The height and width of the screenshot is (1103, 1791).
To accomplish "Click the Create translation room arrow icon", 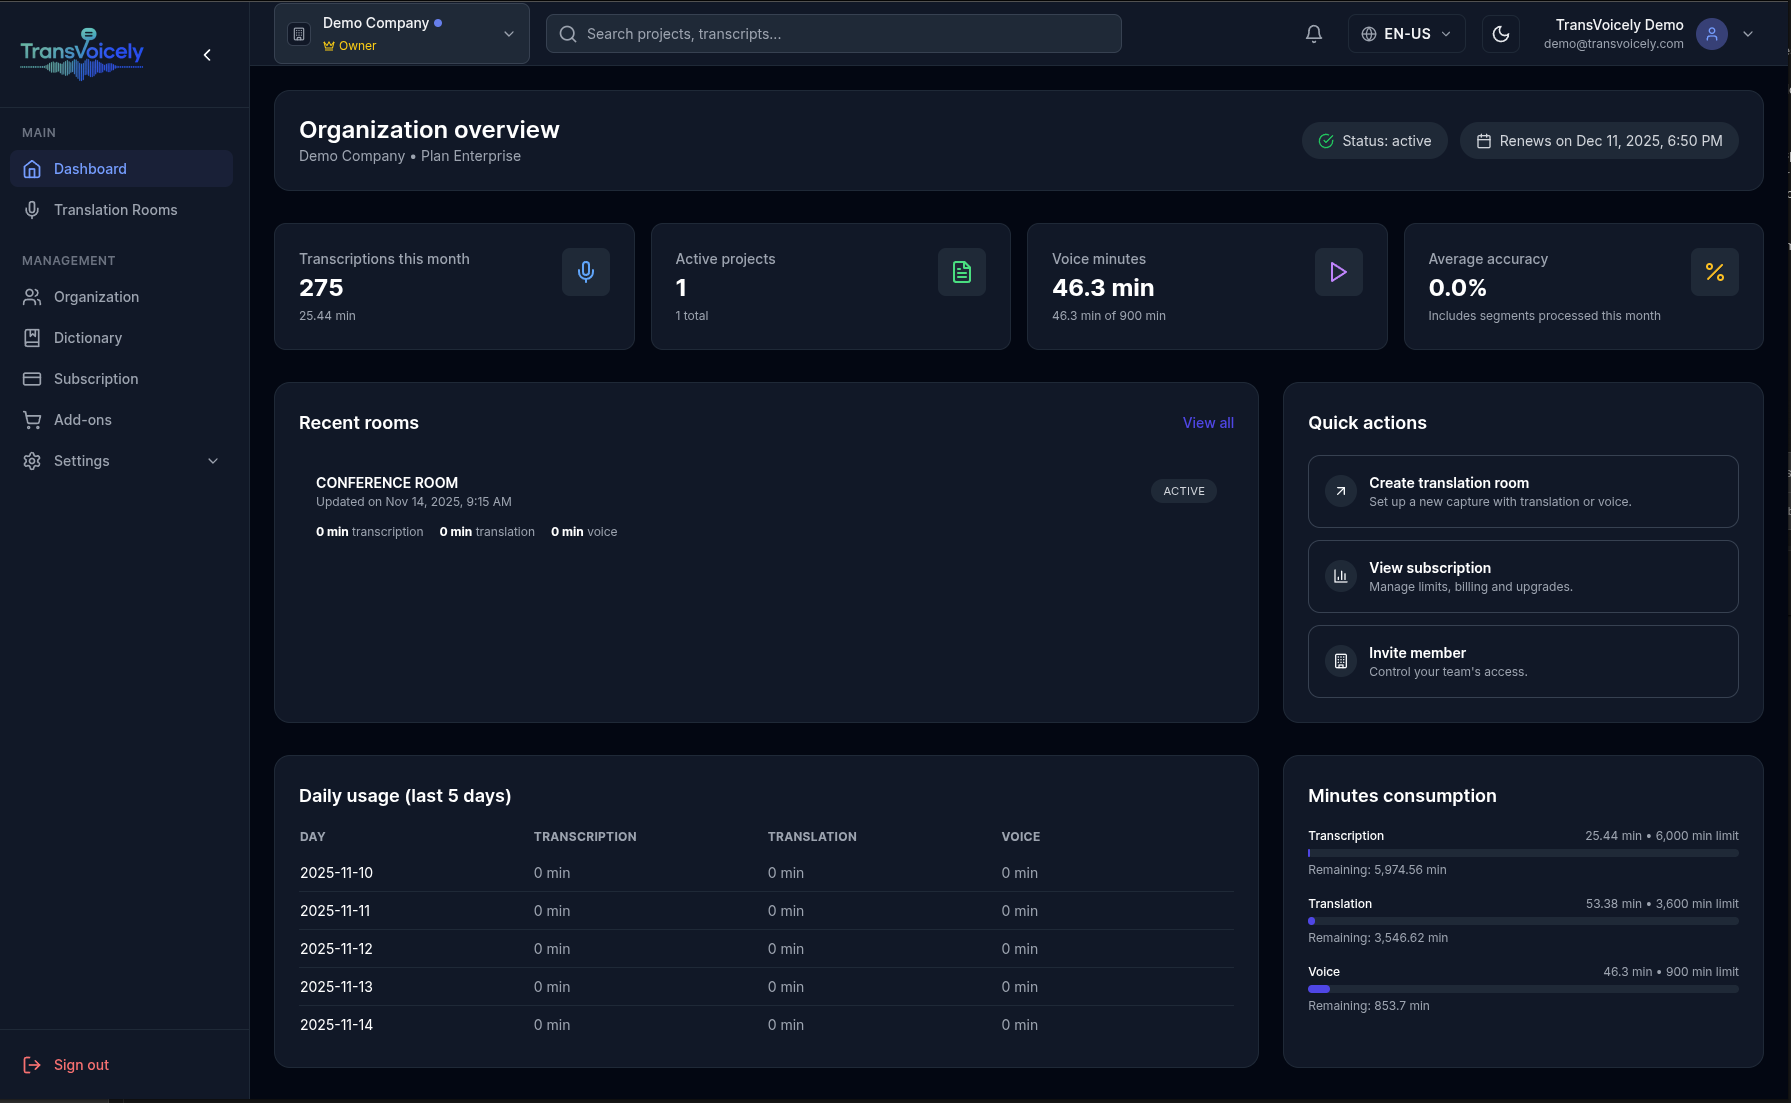I will pos(1341,492).
